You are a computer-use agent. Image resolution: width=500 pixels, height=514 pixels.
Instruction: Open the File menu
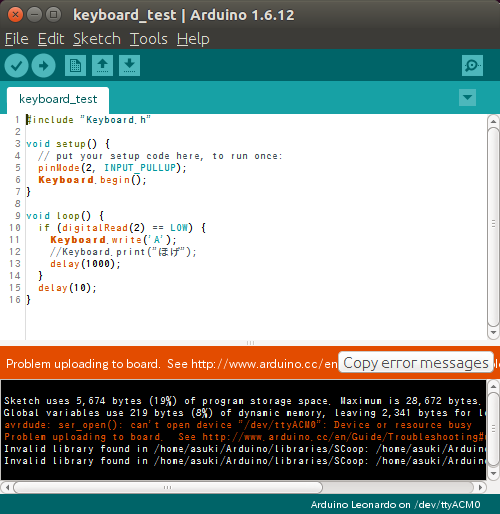tap(17, 39)
